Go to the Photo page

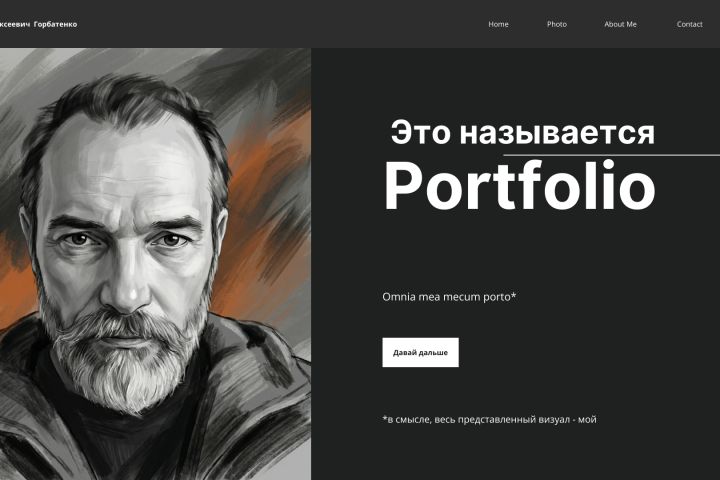point(557,24)
